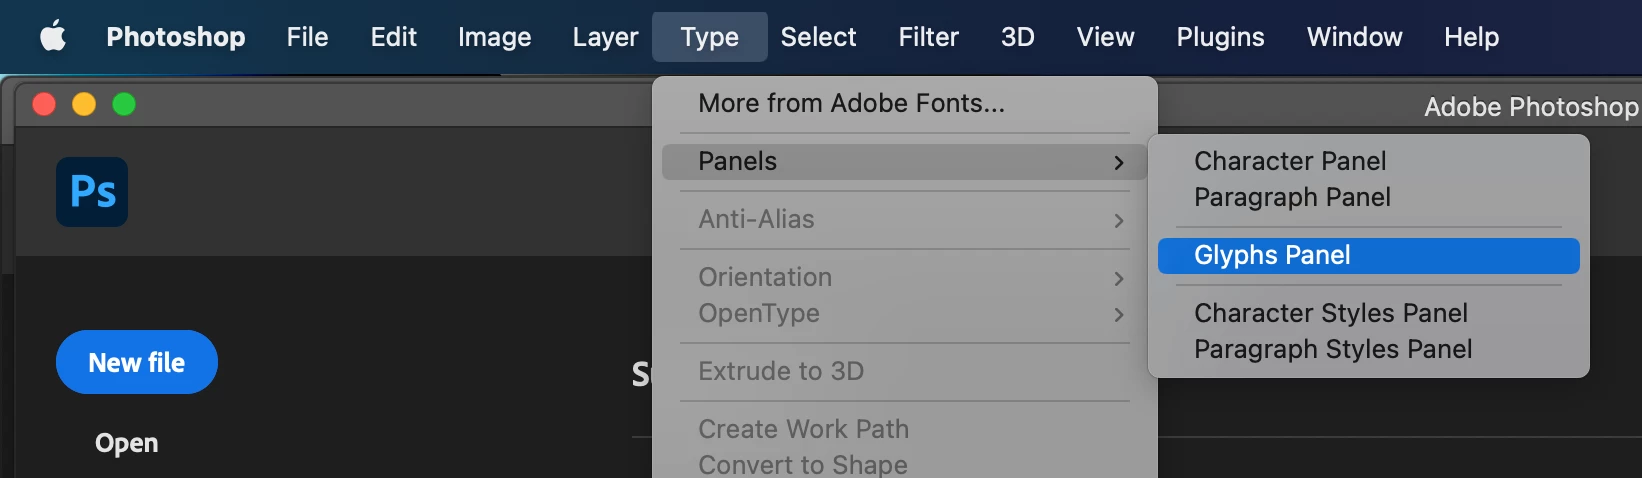The width and height of the screenshot is (1642, 478).
Task: Open the Glyphs Panel
Action: pyautogui.click(x=1368, y=255)
